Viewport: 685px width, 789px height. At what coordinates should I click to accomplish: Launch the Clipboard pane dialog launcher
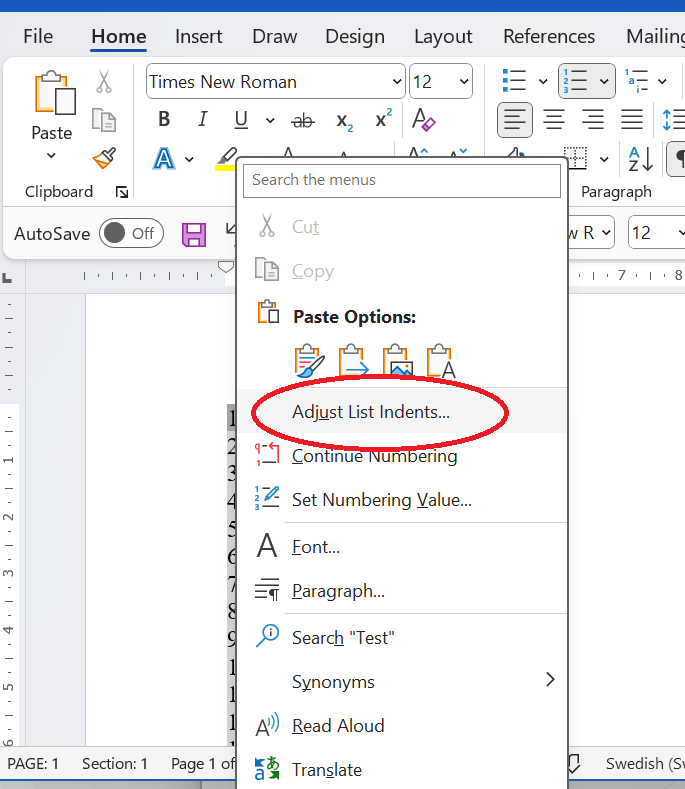[x=122, y=192]
